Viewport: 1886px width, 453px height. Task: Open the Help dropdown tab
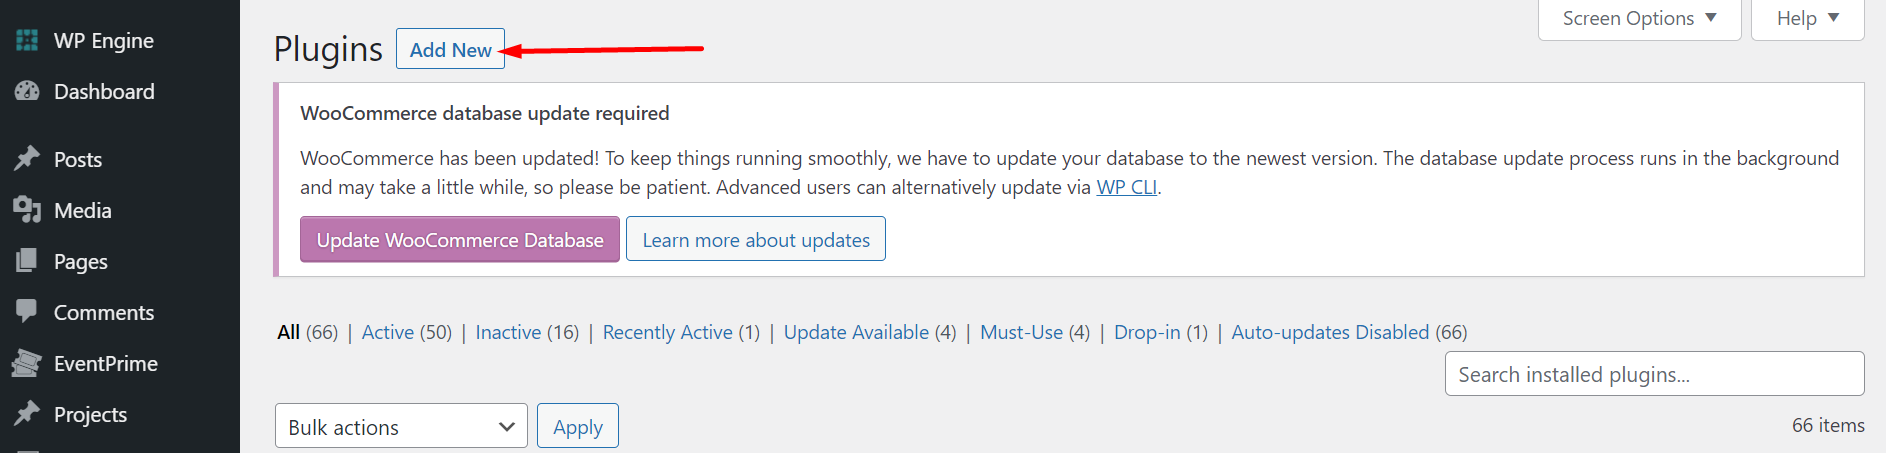pyautogui.click(x=1807, y=18)
